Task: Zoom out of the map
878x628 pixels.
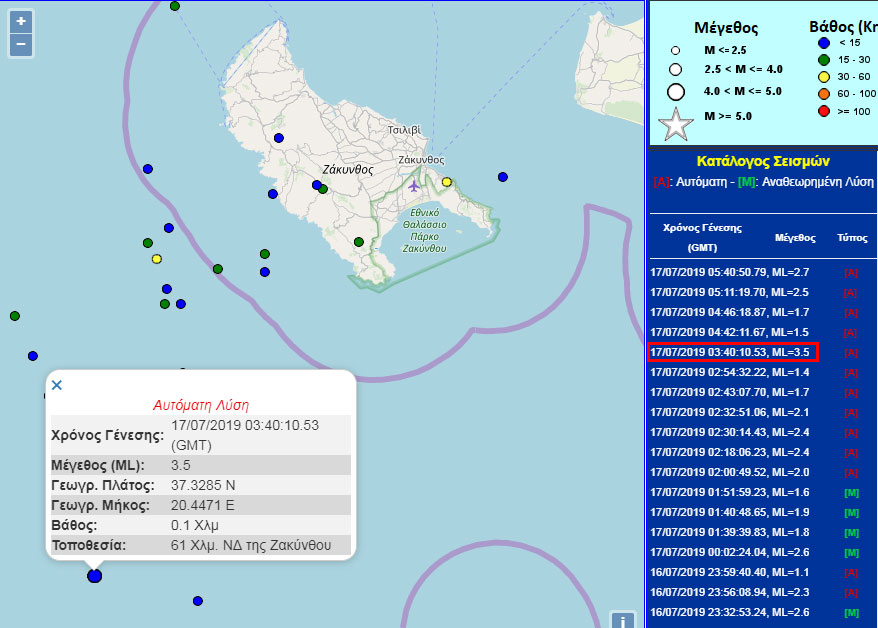Action: (21, 45)
